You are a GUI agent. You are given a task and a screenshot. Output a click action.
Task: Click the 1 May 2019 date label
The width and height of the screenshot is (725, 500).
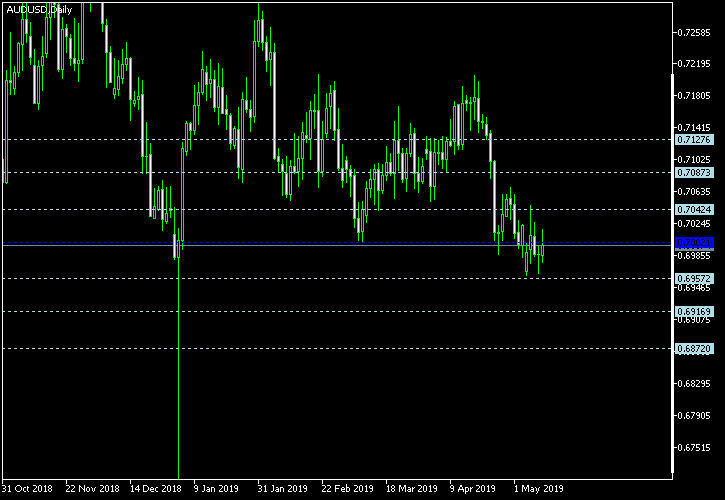(x=539, y=488)
